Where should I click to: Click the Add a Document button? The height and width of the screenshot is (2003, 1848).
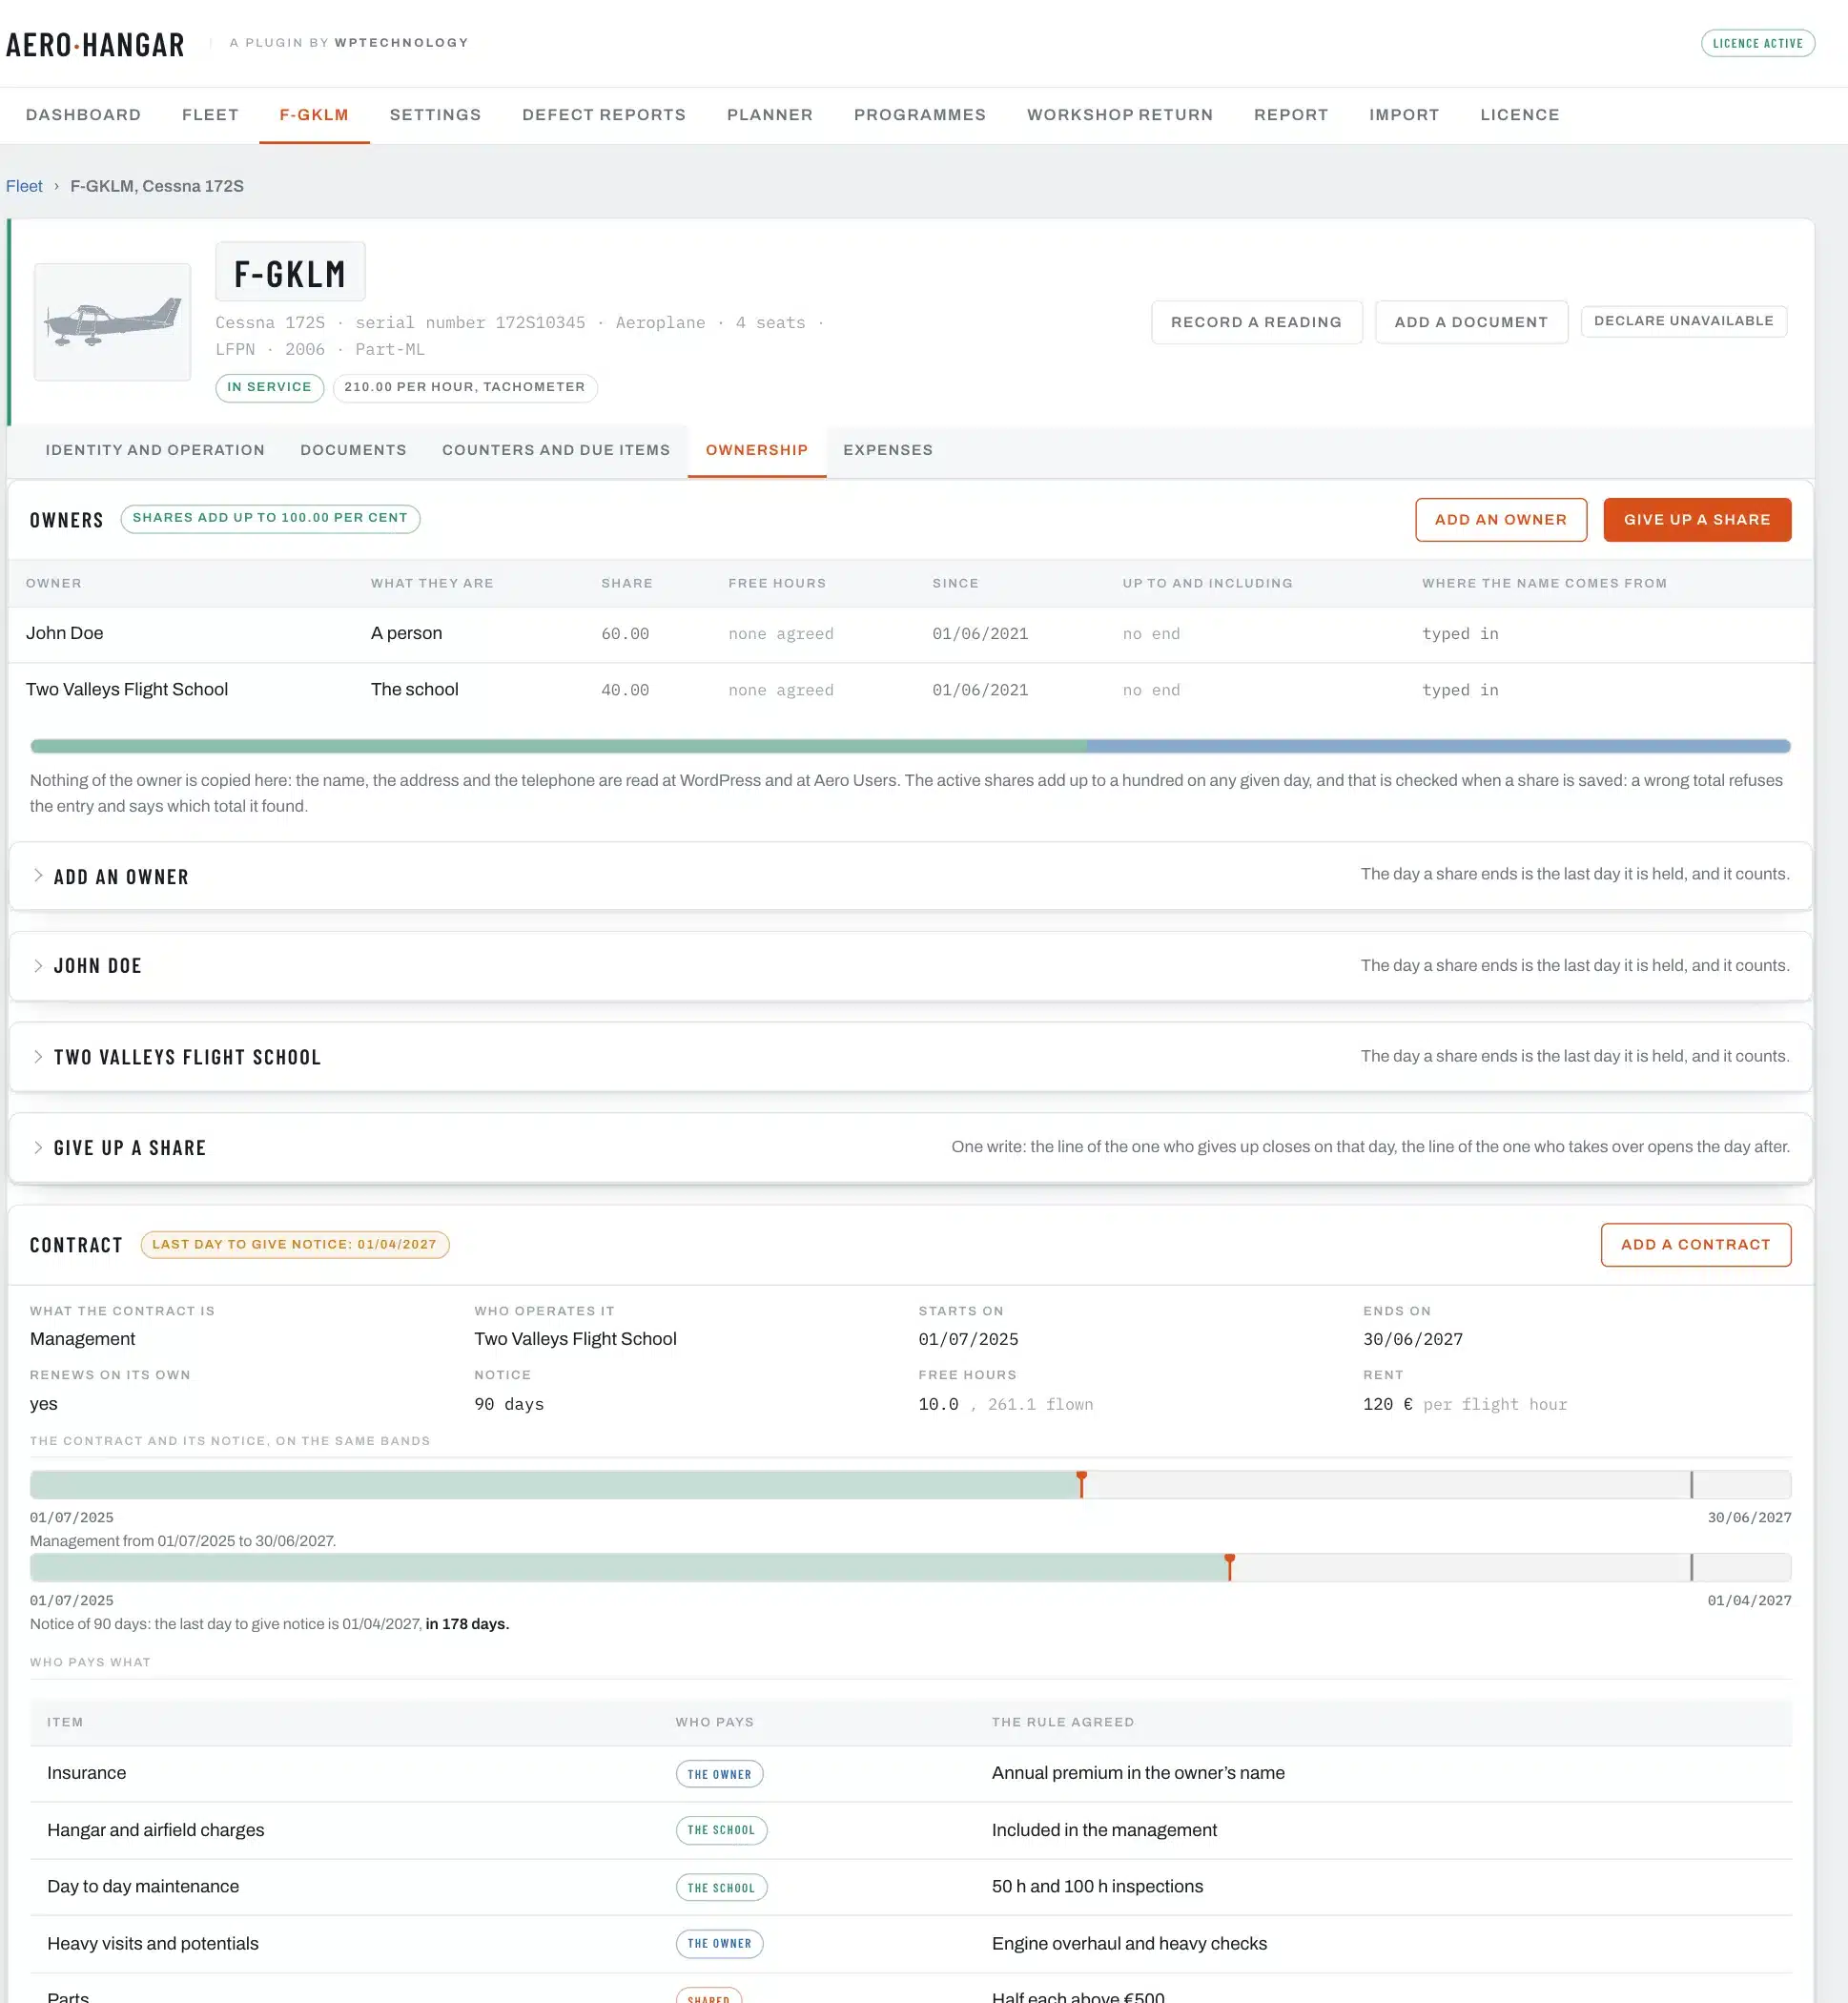tap(1471, 322)
